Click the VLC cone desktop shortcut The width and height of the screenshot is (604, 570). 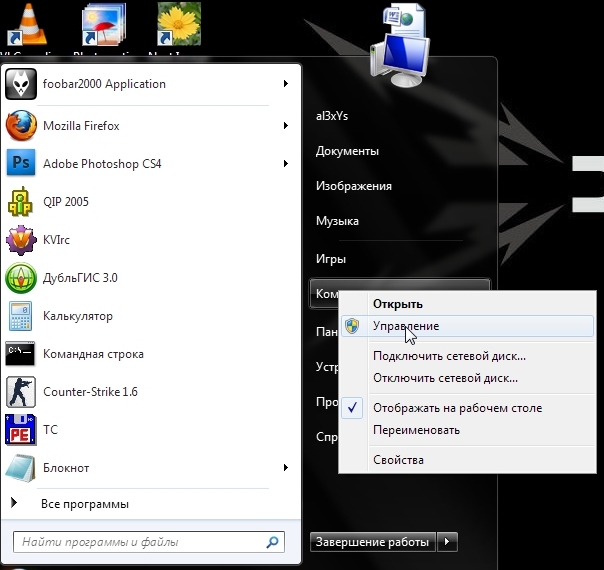(27, 24)
